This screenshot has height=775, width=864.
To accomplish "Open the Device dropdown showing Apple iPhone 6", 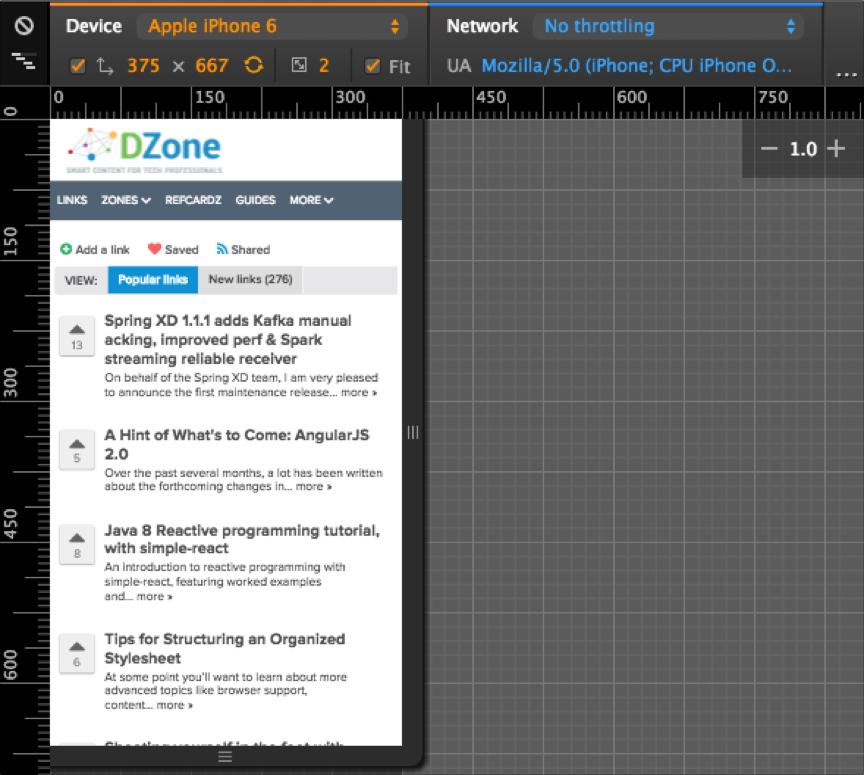I will [272, 26].
